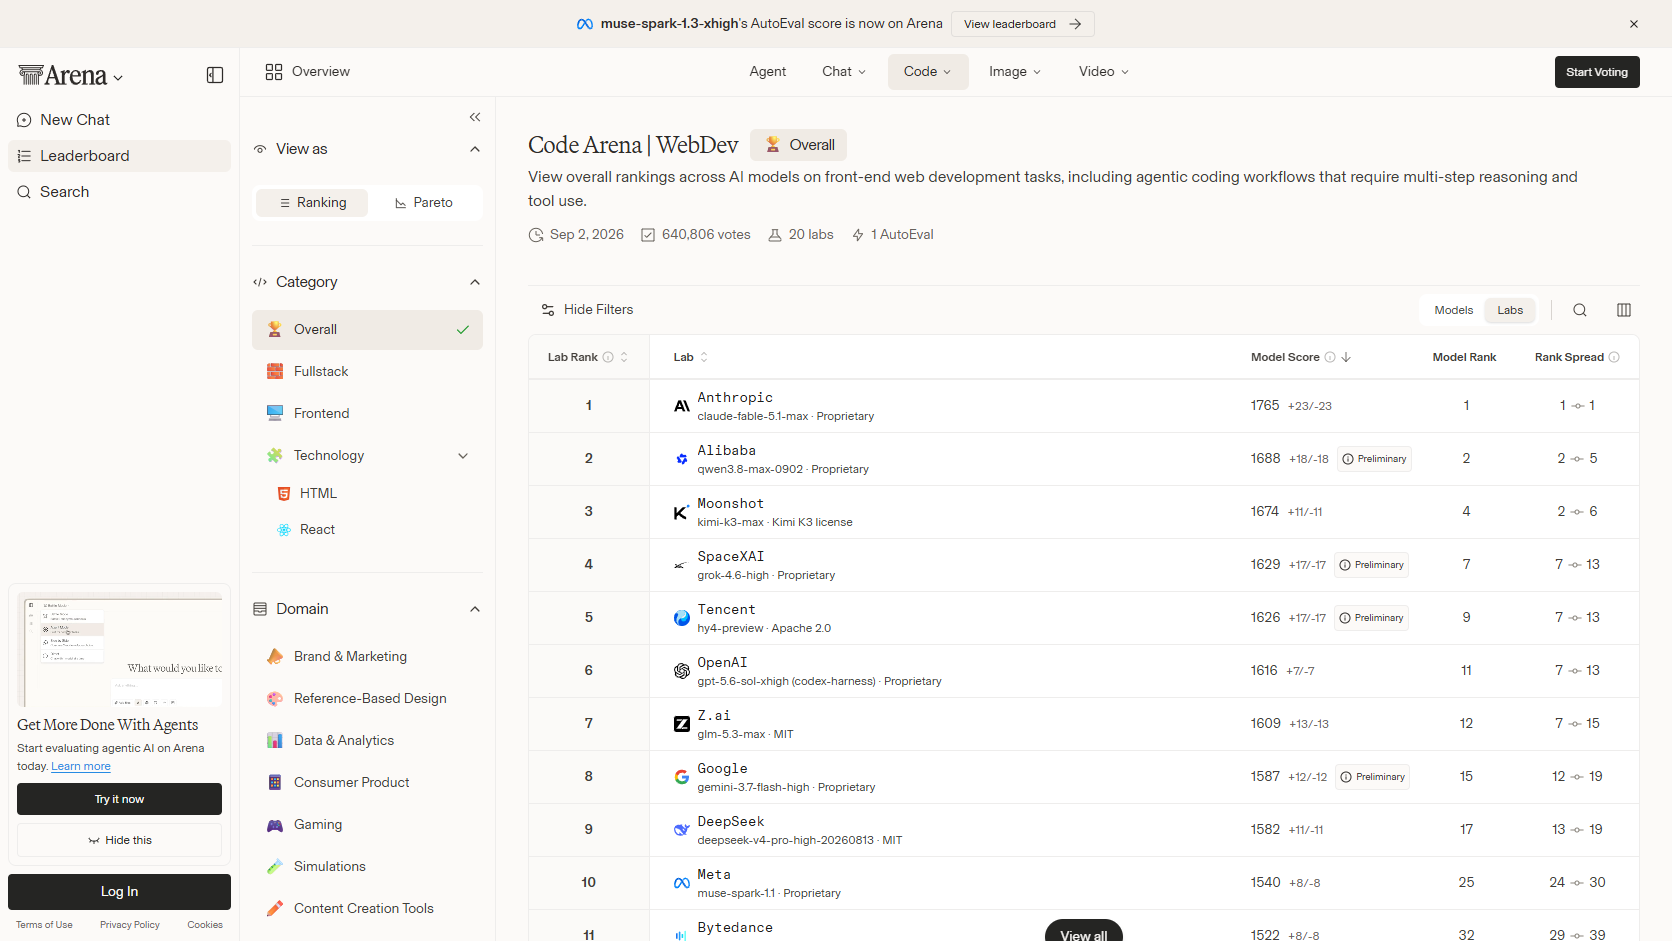This screenshot has width=1672, height=941.
Task: Sort the Lab Rank column
Action: [624, 357]
